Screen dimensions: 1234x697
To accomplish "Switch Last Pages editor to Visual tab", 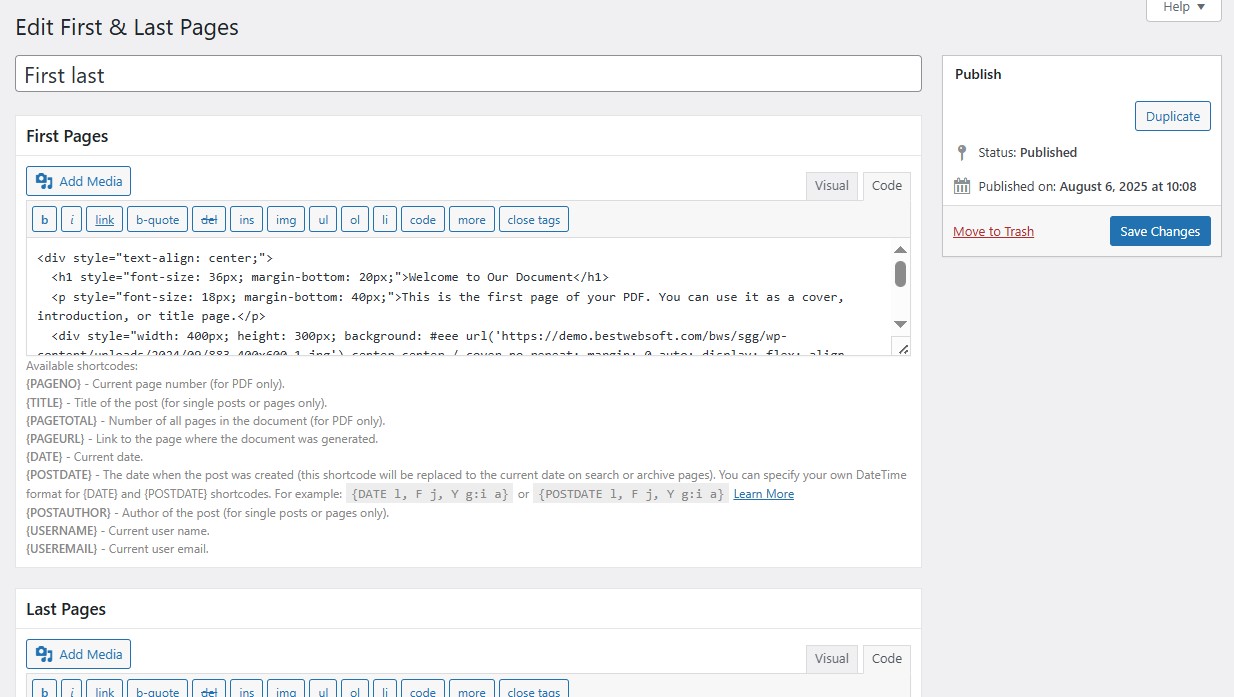I will click(x=832, y=658).
